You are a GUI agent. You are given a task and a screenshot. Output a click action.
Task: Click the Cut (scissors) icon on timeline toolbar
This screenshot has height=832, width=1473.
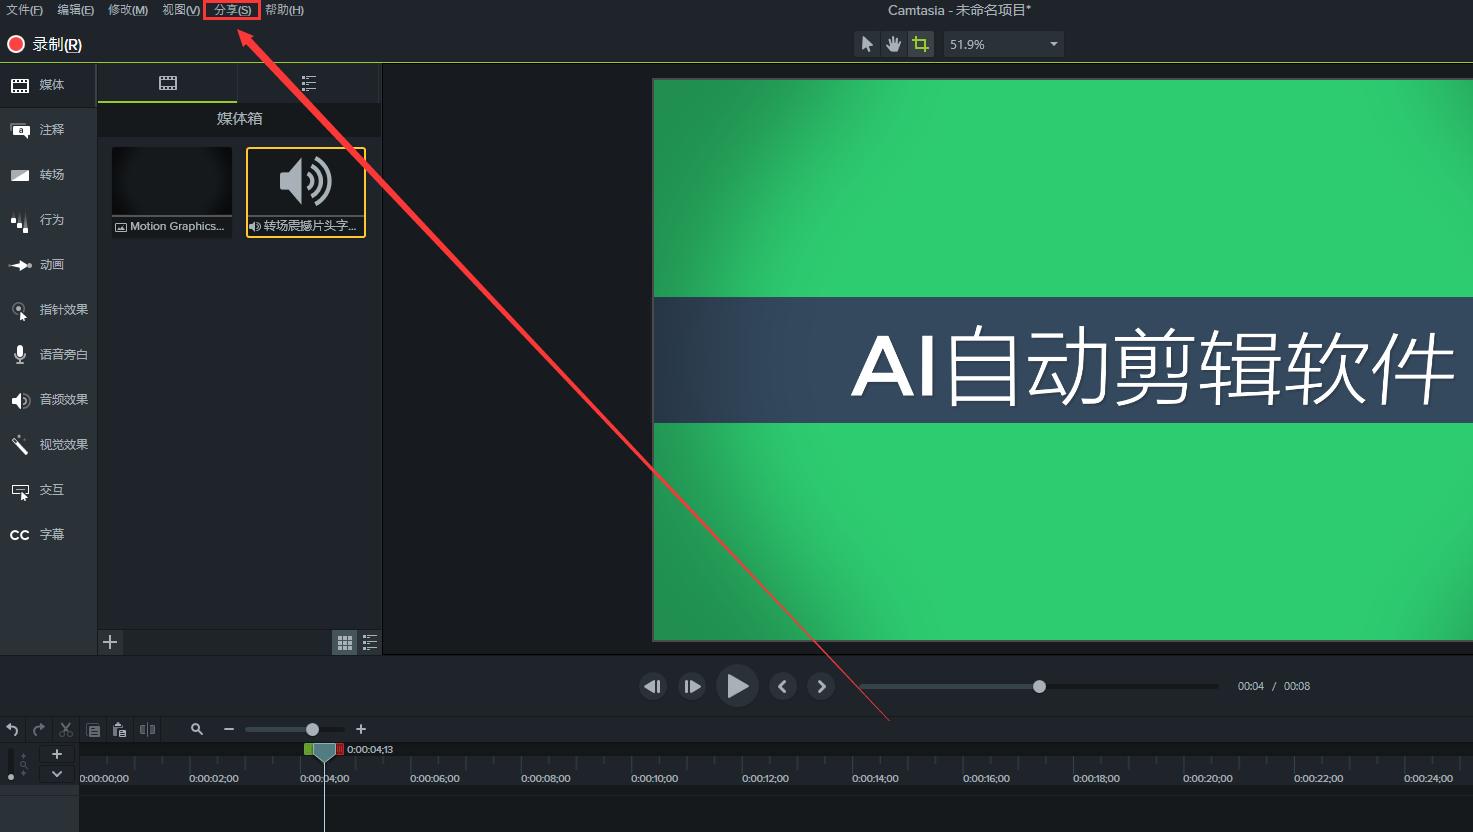65,729
